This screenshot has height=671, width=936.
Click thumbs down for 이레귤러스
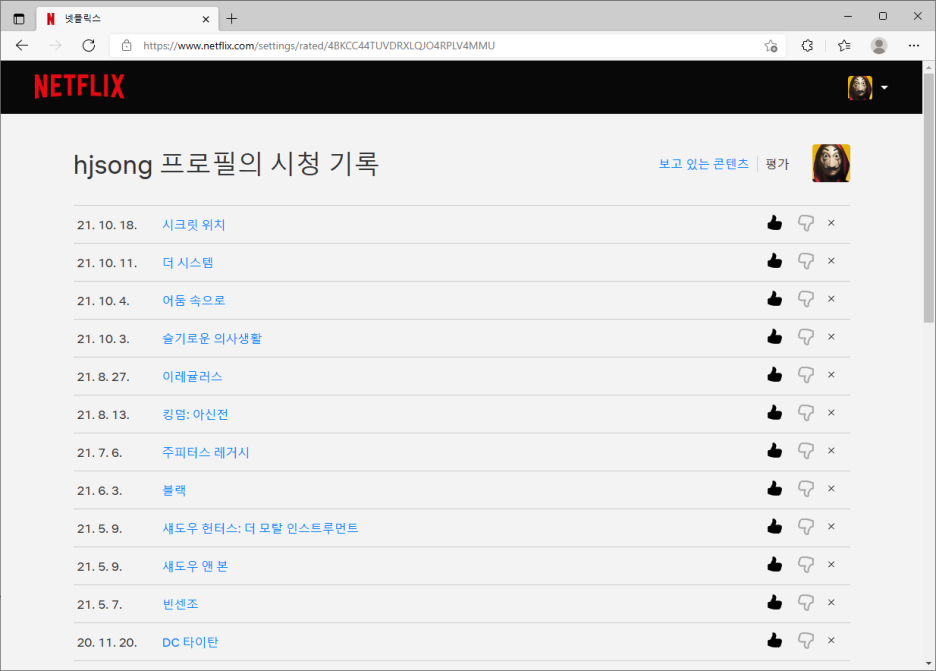click(x=805, y=375)
